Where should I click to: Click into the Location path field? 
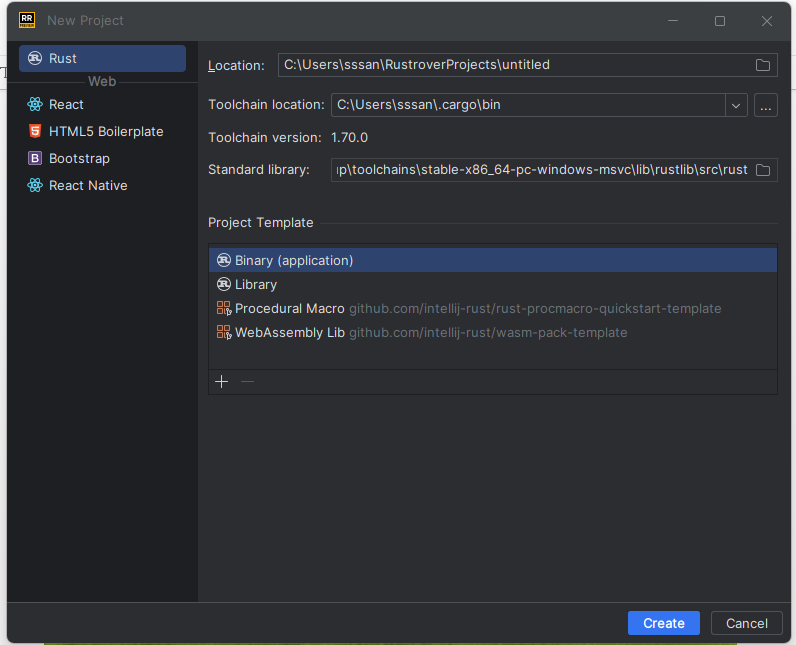point(510,65)
